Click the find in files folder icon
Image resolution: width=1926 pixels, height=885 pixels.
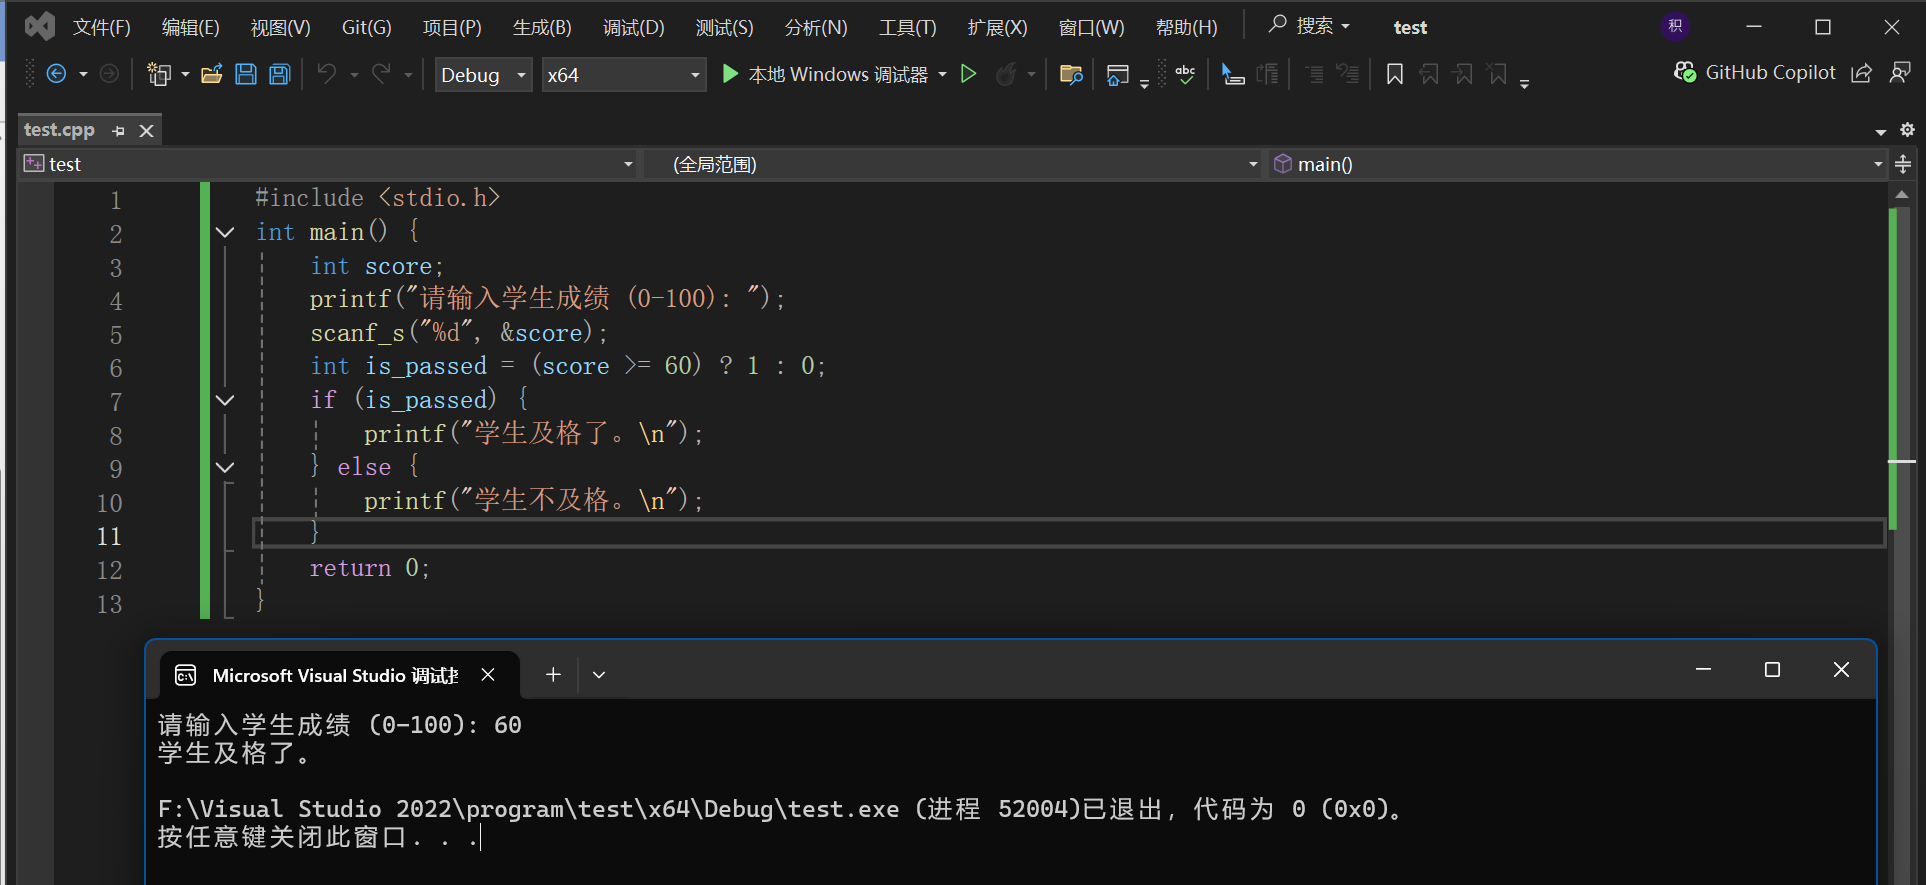[x=1071, y=74]
